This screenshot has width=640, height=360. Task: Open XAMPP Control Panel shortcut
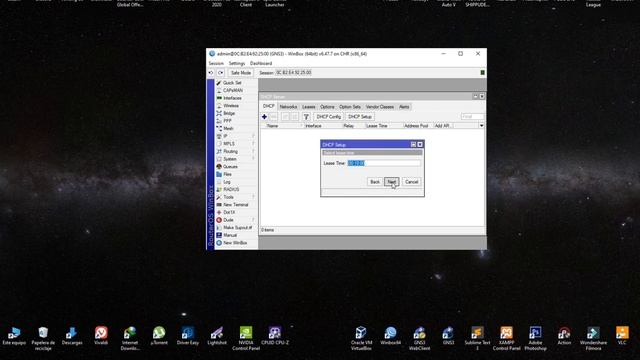507,338
